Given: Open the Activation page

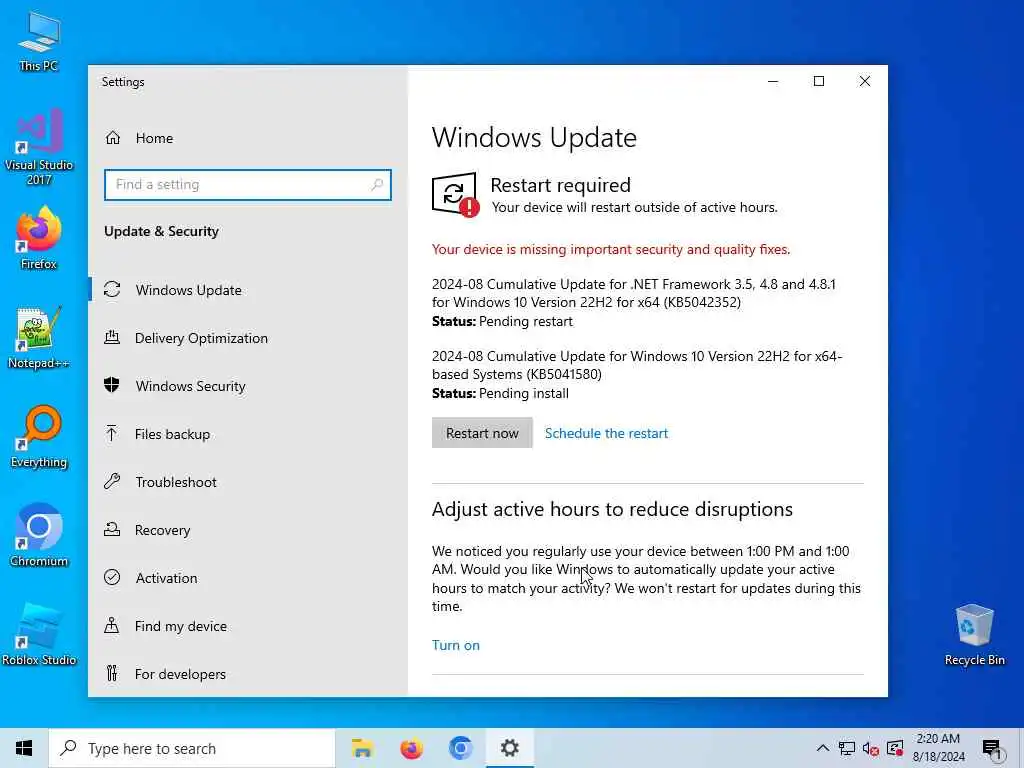Looking at the screenshot, I should pyautogui.click(x=248, y=578).
